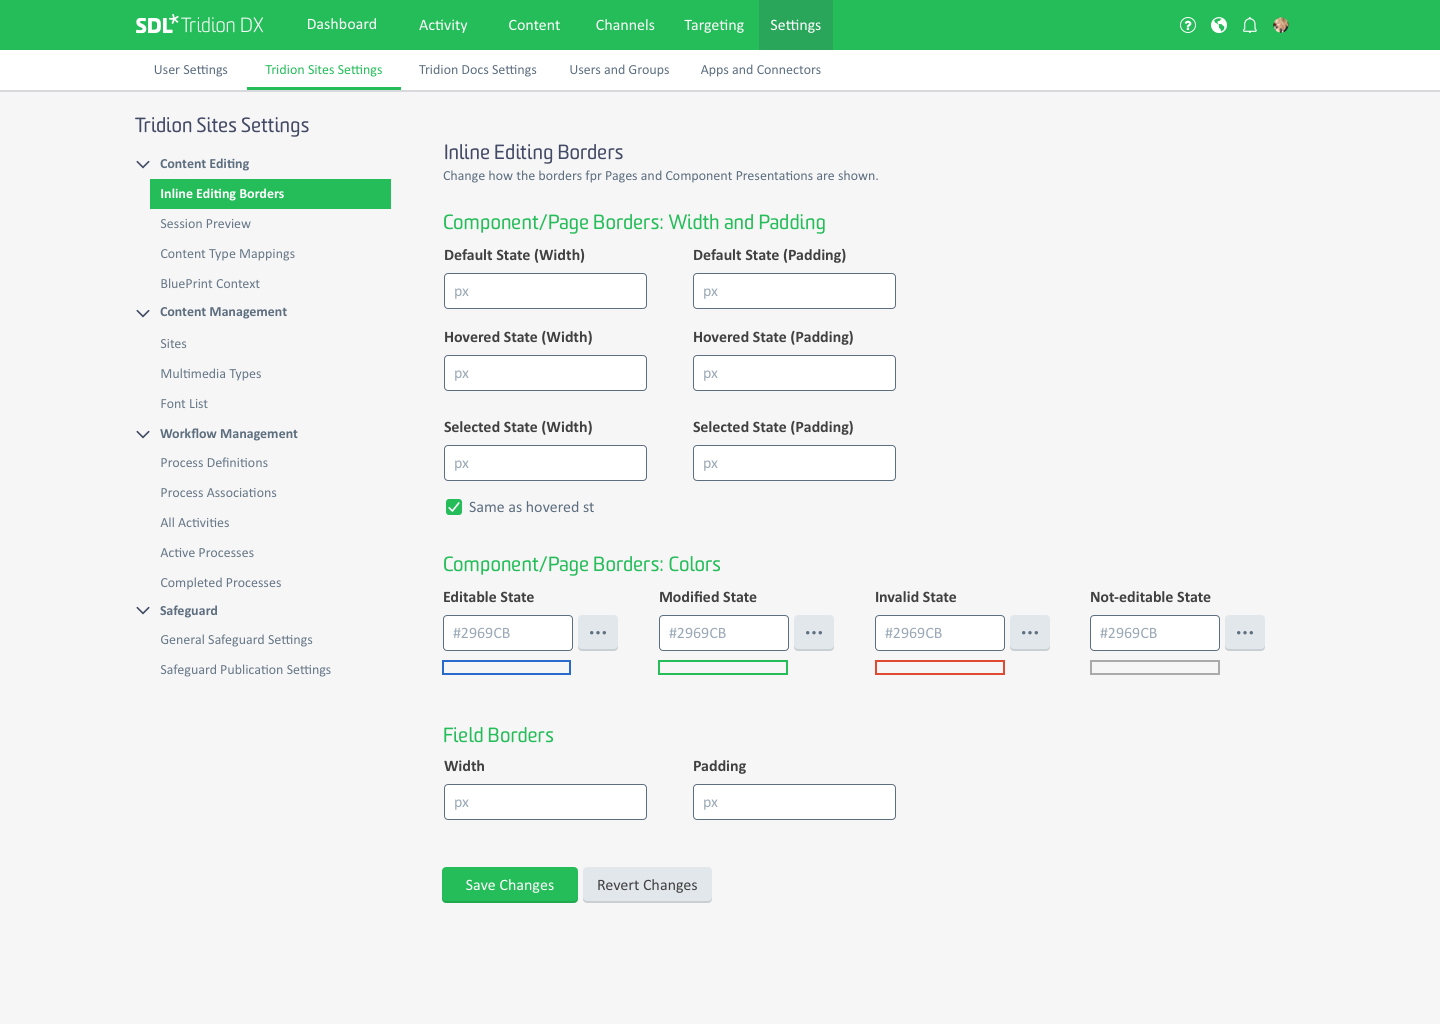Switch to the Tridion Docs Settings tab
The width and height of the screenshot is (1440, 1024).
[x=477, y=70]
